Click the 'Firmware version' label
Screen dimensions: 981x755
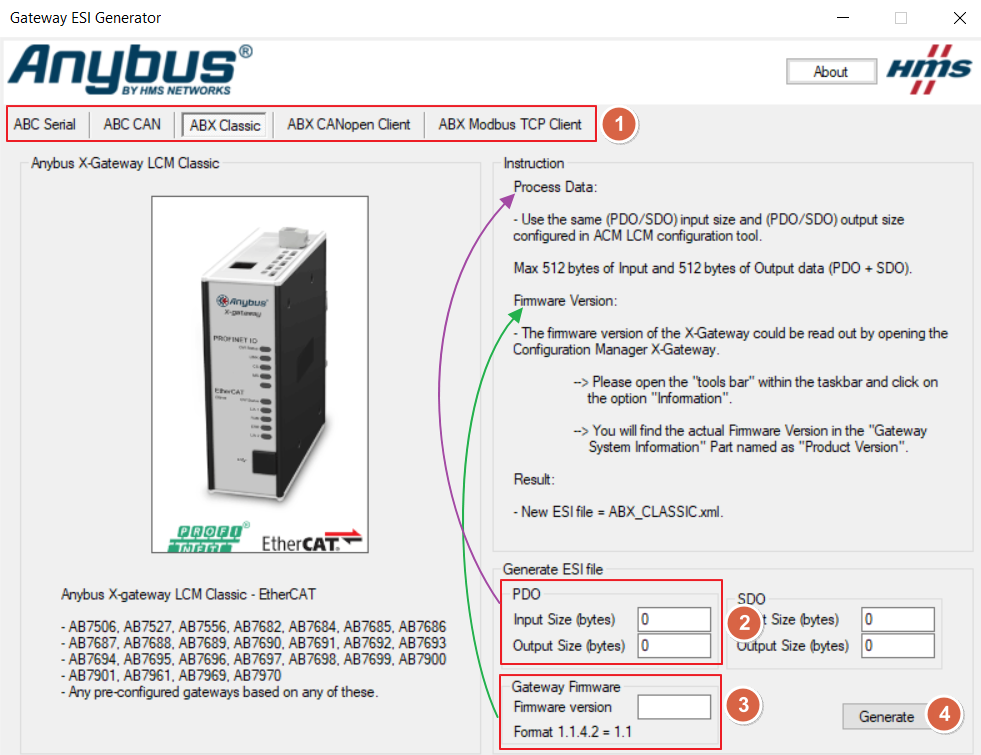click(x=562, y=707)
